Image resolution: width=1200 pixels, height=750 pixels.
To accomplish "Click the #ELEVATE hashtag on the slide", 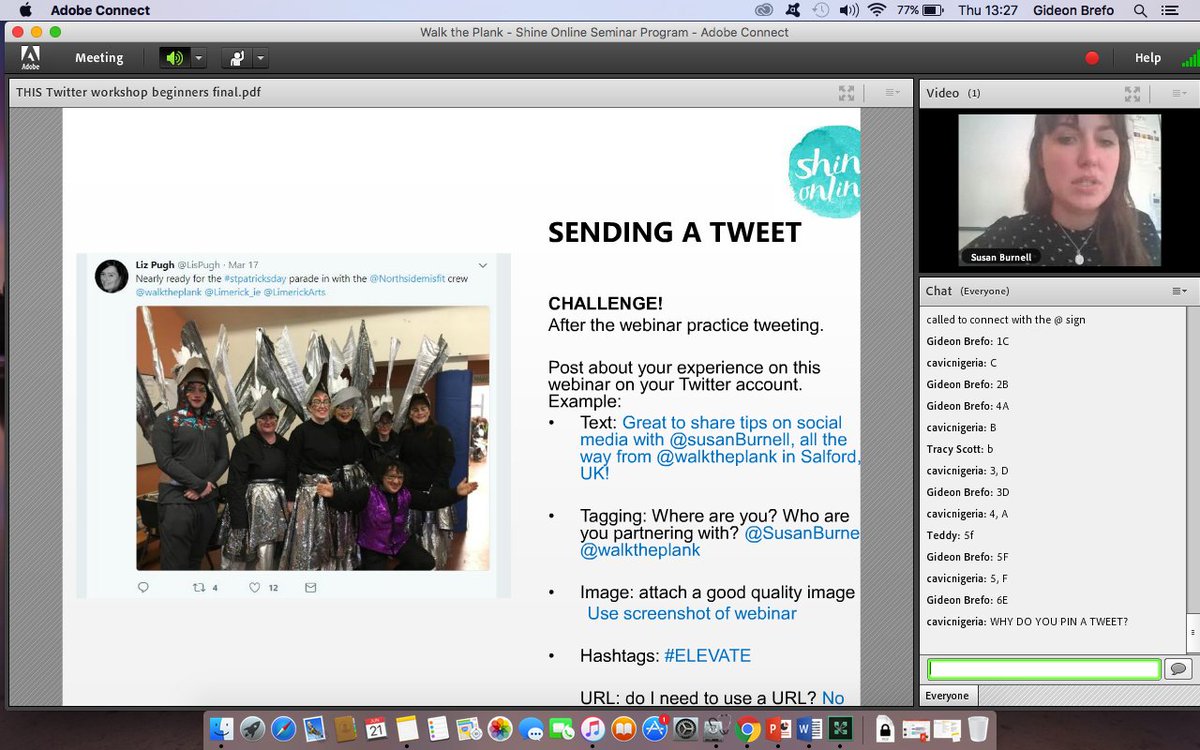I will (707, 656).
